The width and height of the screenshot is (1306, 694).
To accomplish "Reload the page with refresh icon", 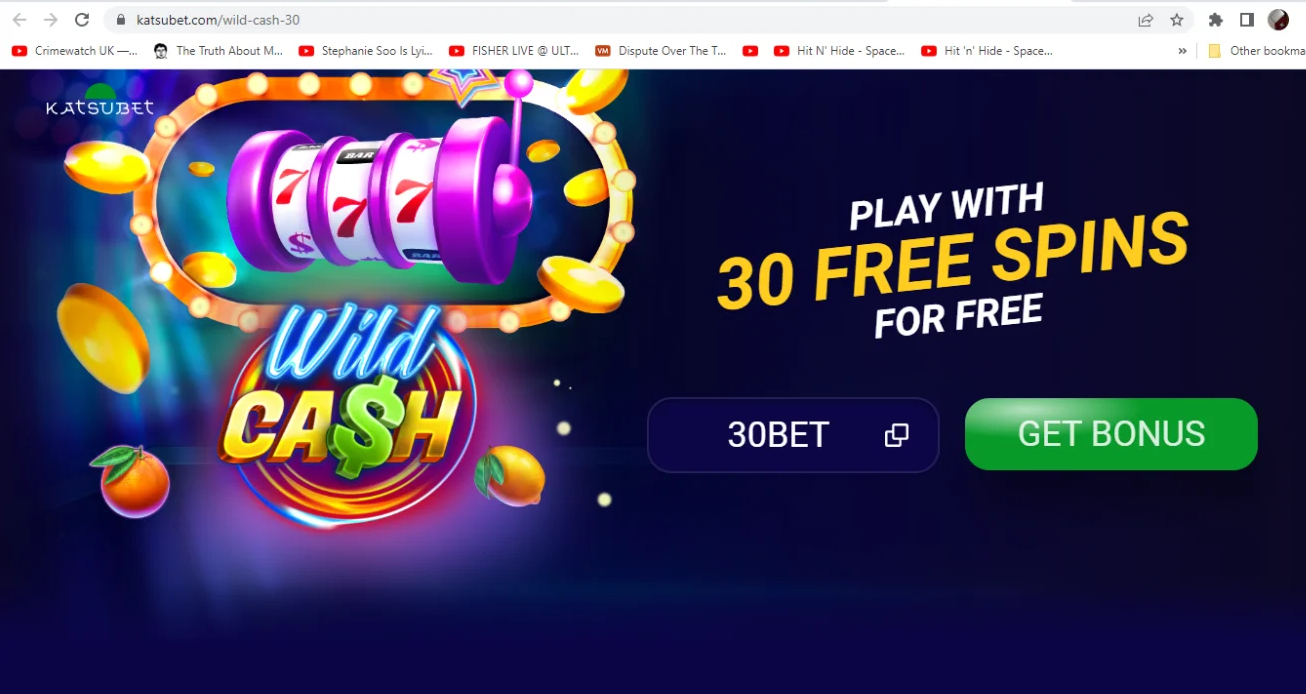I will click(82, 20).
